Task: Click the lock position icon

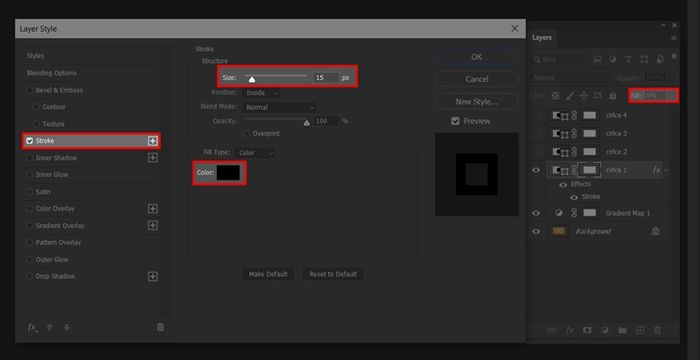Action: click(x=584, y=96)
